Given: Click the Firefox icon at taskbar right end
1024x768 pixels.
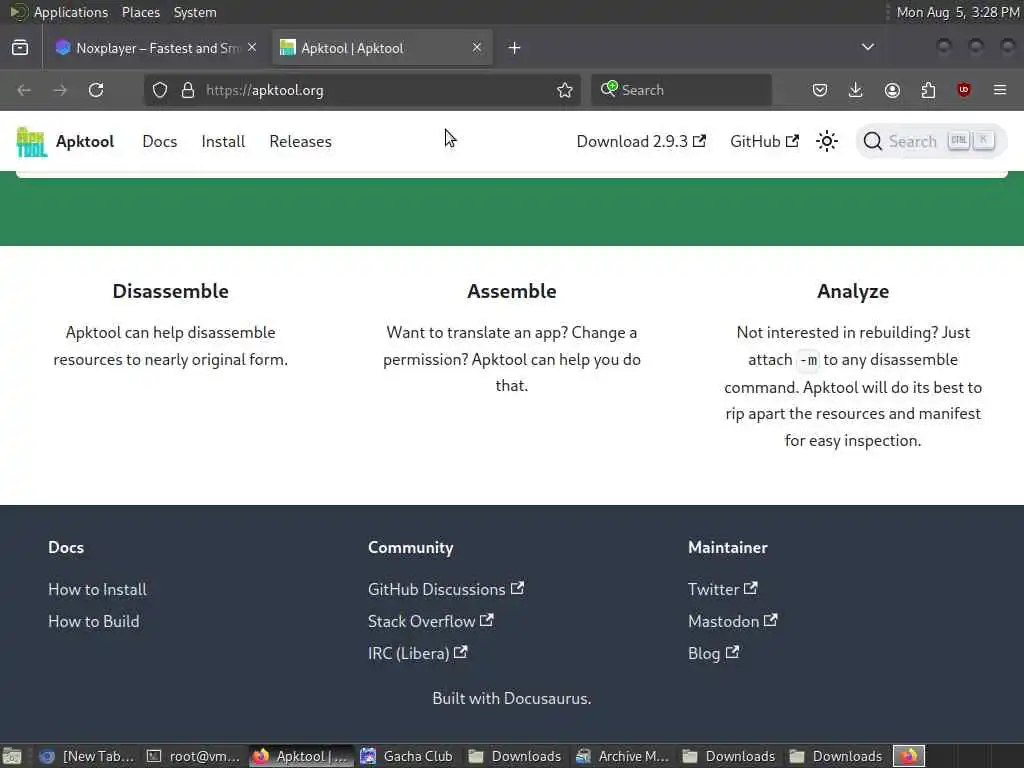Looking at the screenshot, I should click(x=908, y=756).
